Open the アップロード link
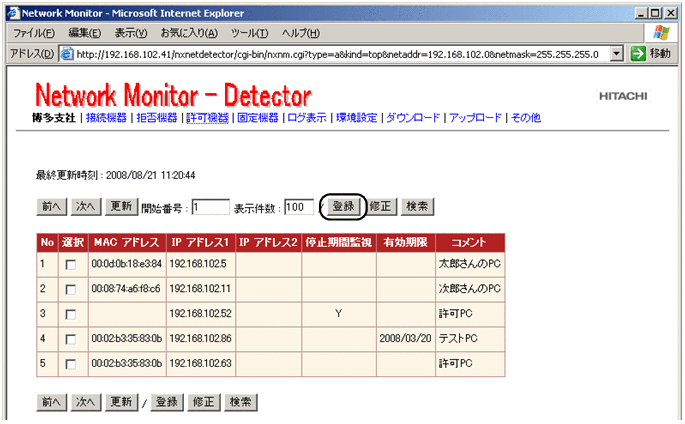Image resolution: width=685 pixels, height=424 pixels. (475, 117)
